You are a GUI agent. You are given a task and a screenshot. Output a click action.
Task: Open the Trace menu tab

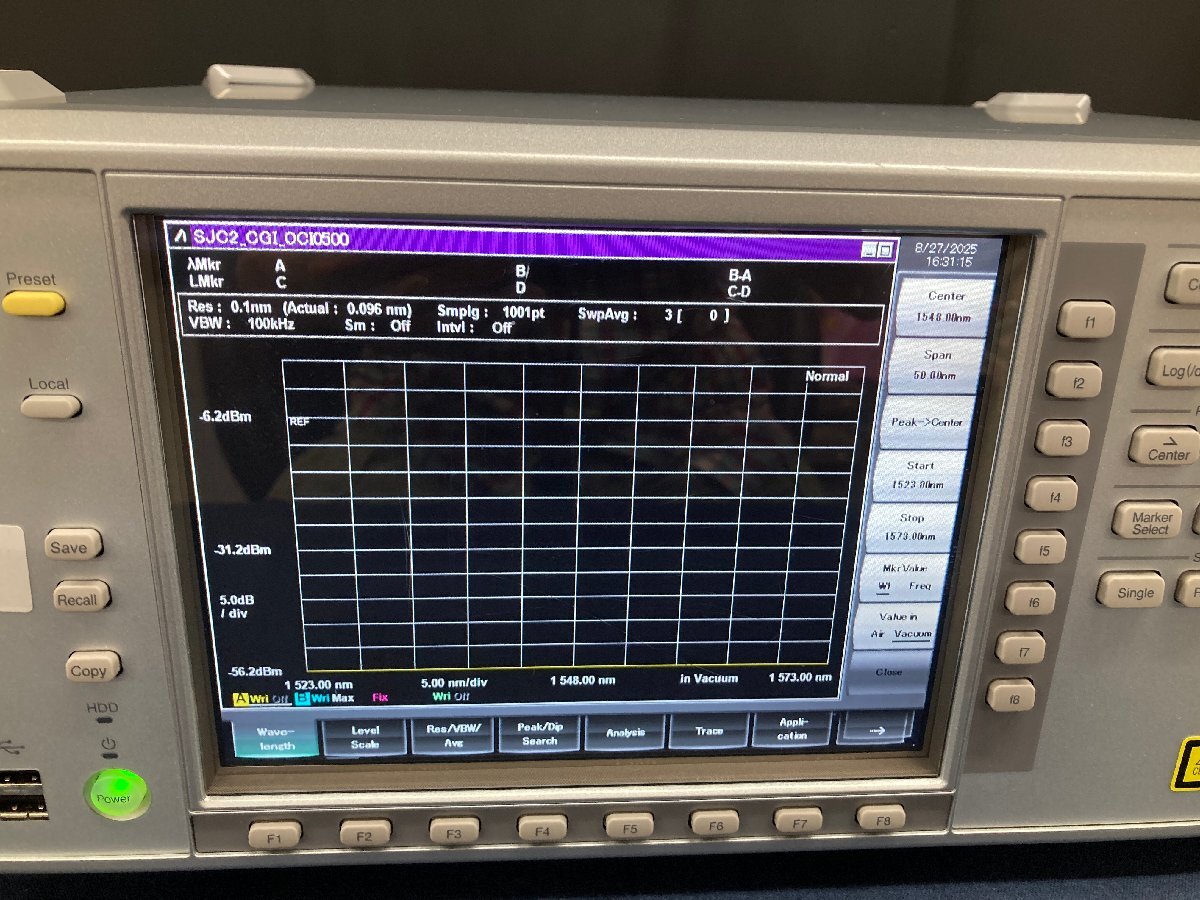[709, 731]
